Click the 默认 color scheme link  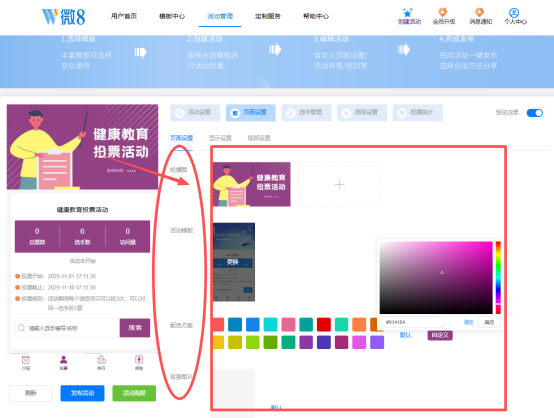pos(406,335)
